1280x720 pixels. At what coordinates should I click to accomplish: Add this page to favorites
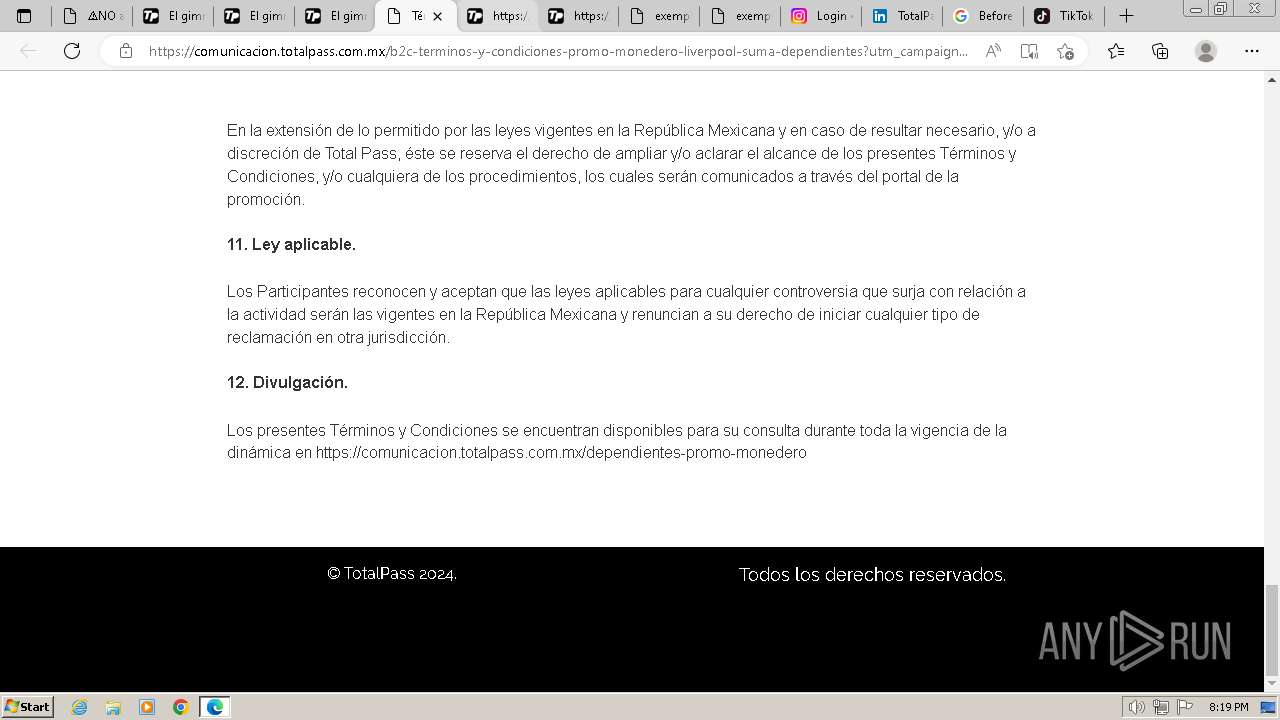pos(1065,51)
